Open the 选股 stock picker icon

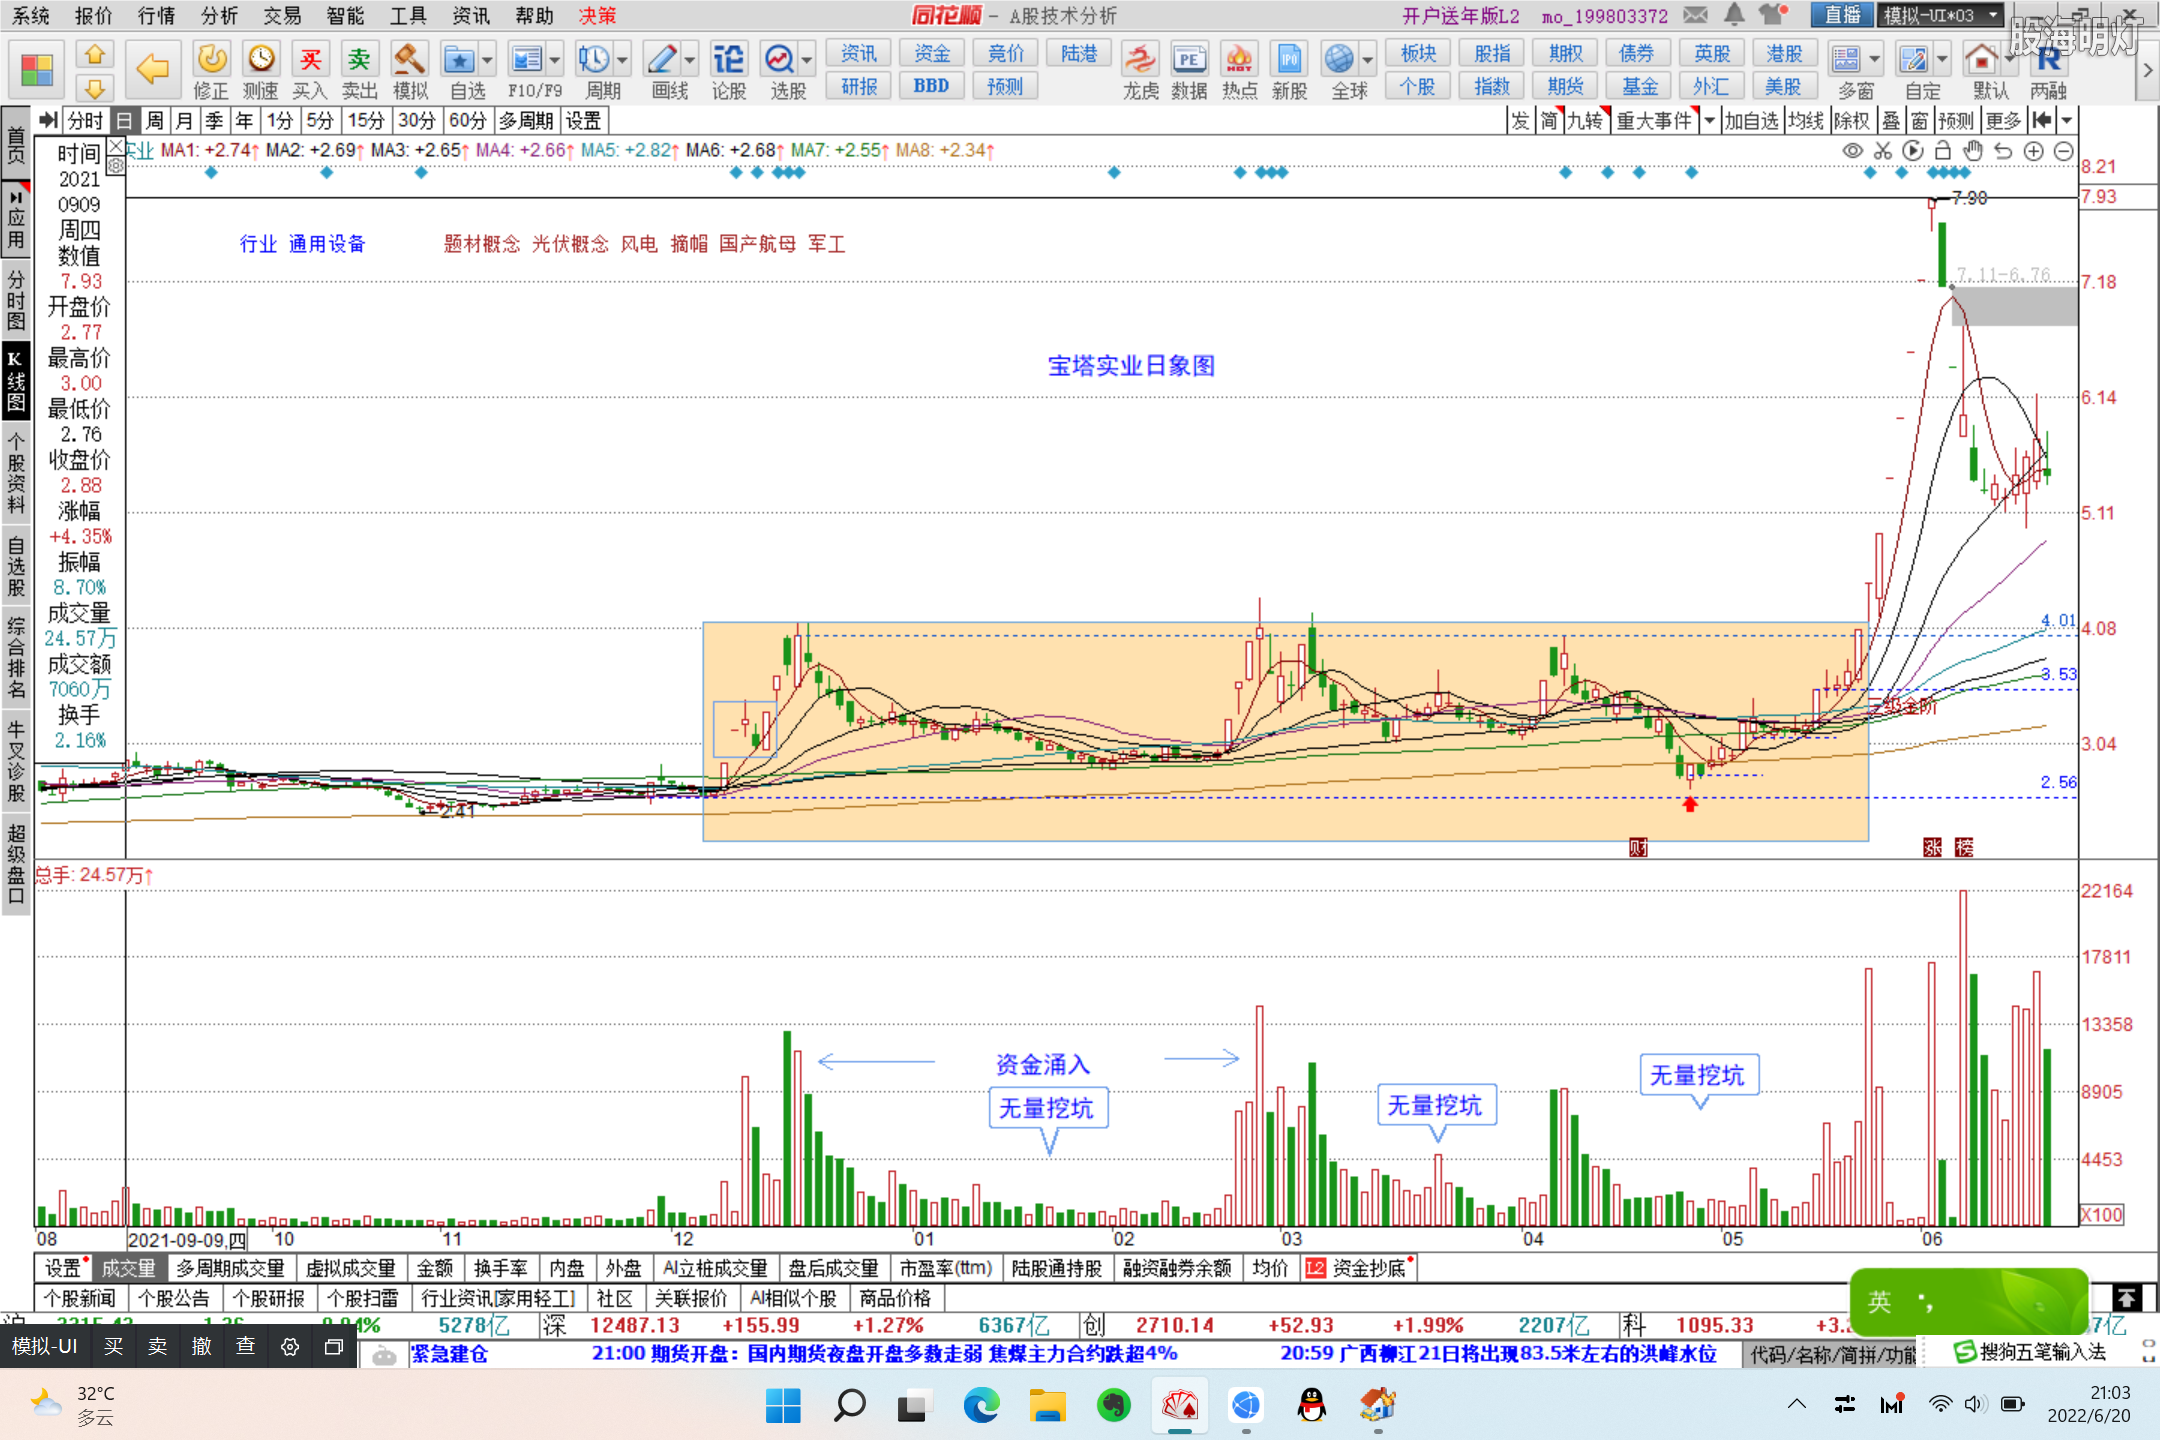(779, 60)
